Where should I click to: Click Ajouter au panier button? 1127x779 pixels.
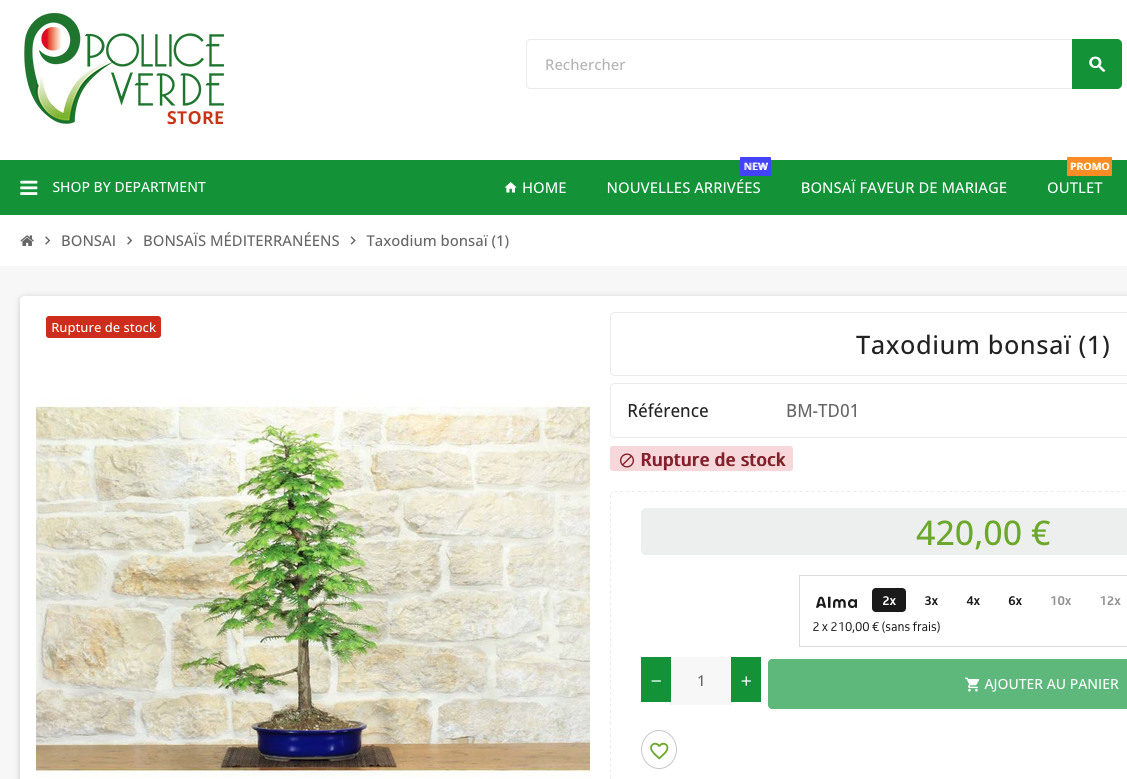tap(947, 684)
